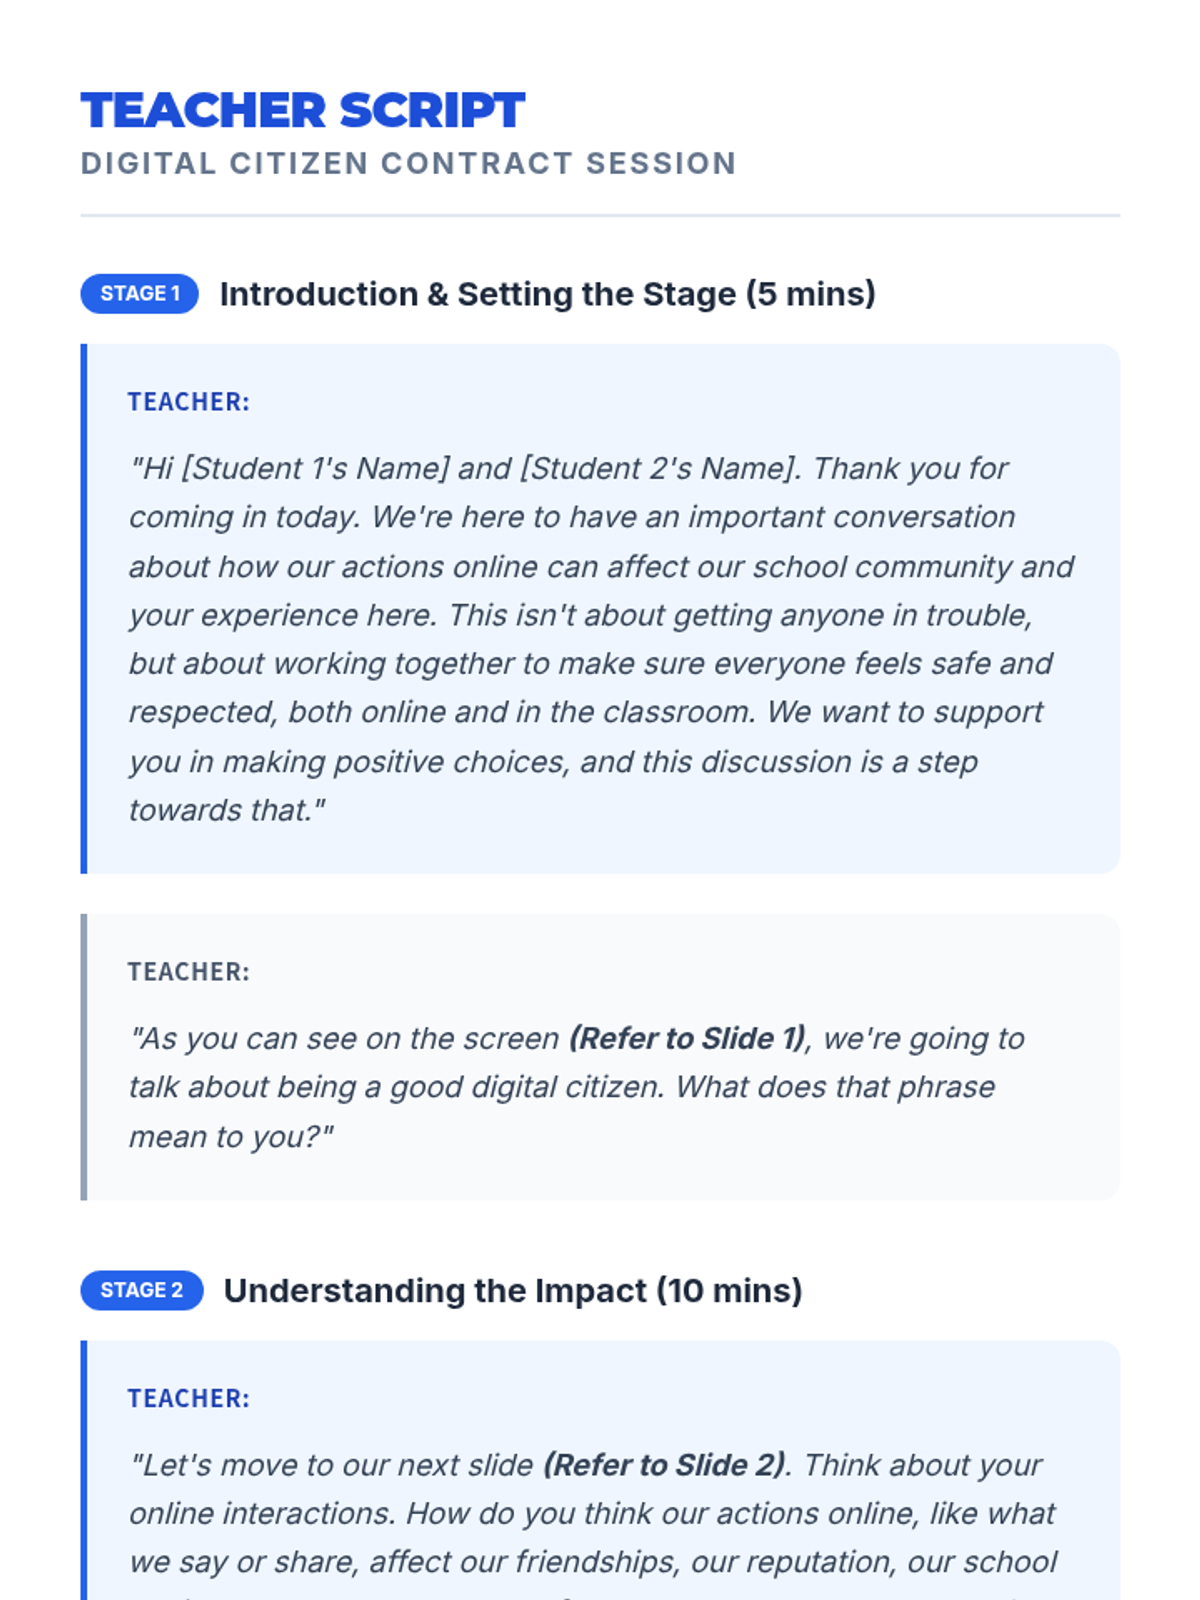The height and width of the screenshot is (1600, 1200).
Task: Click the STAGE 2 badge
Action: click(141, 1290)
